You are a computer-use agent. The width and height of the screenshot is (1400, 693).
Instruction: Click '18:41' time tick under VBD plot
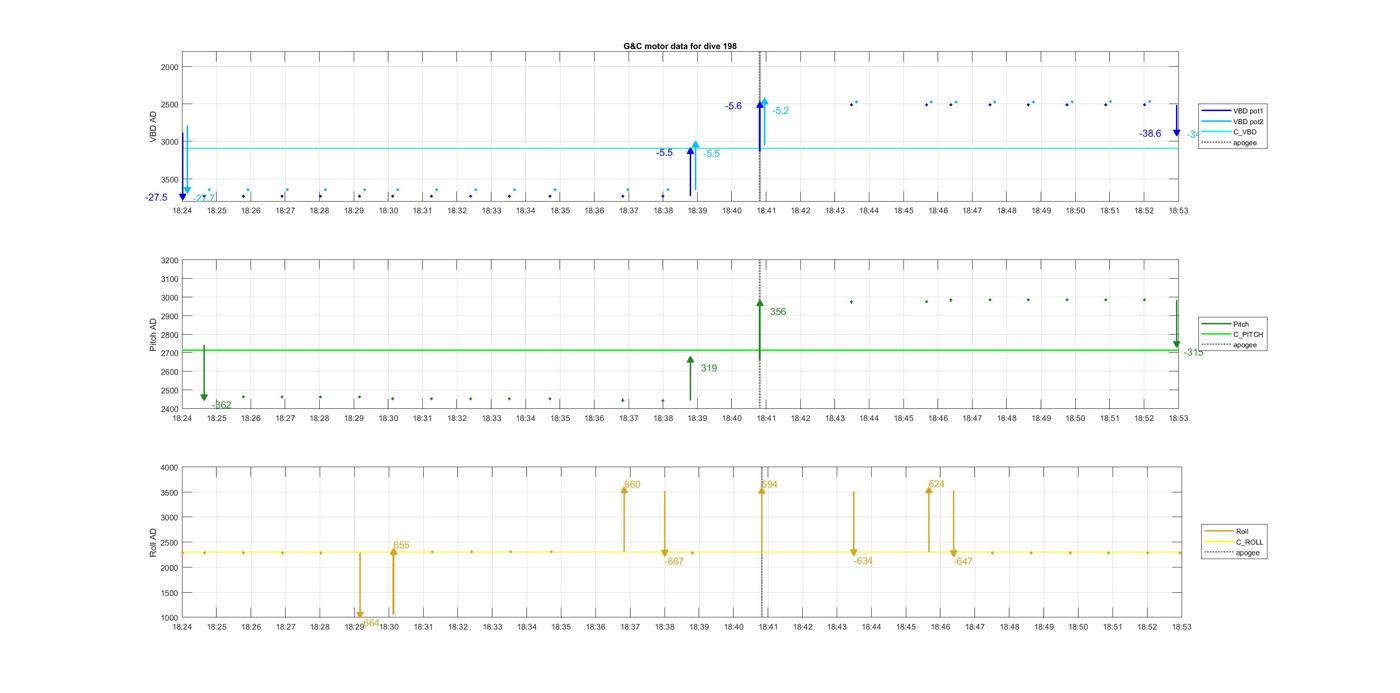(x=766, y=211)
